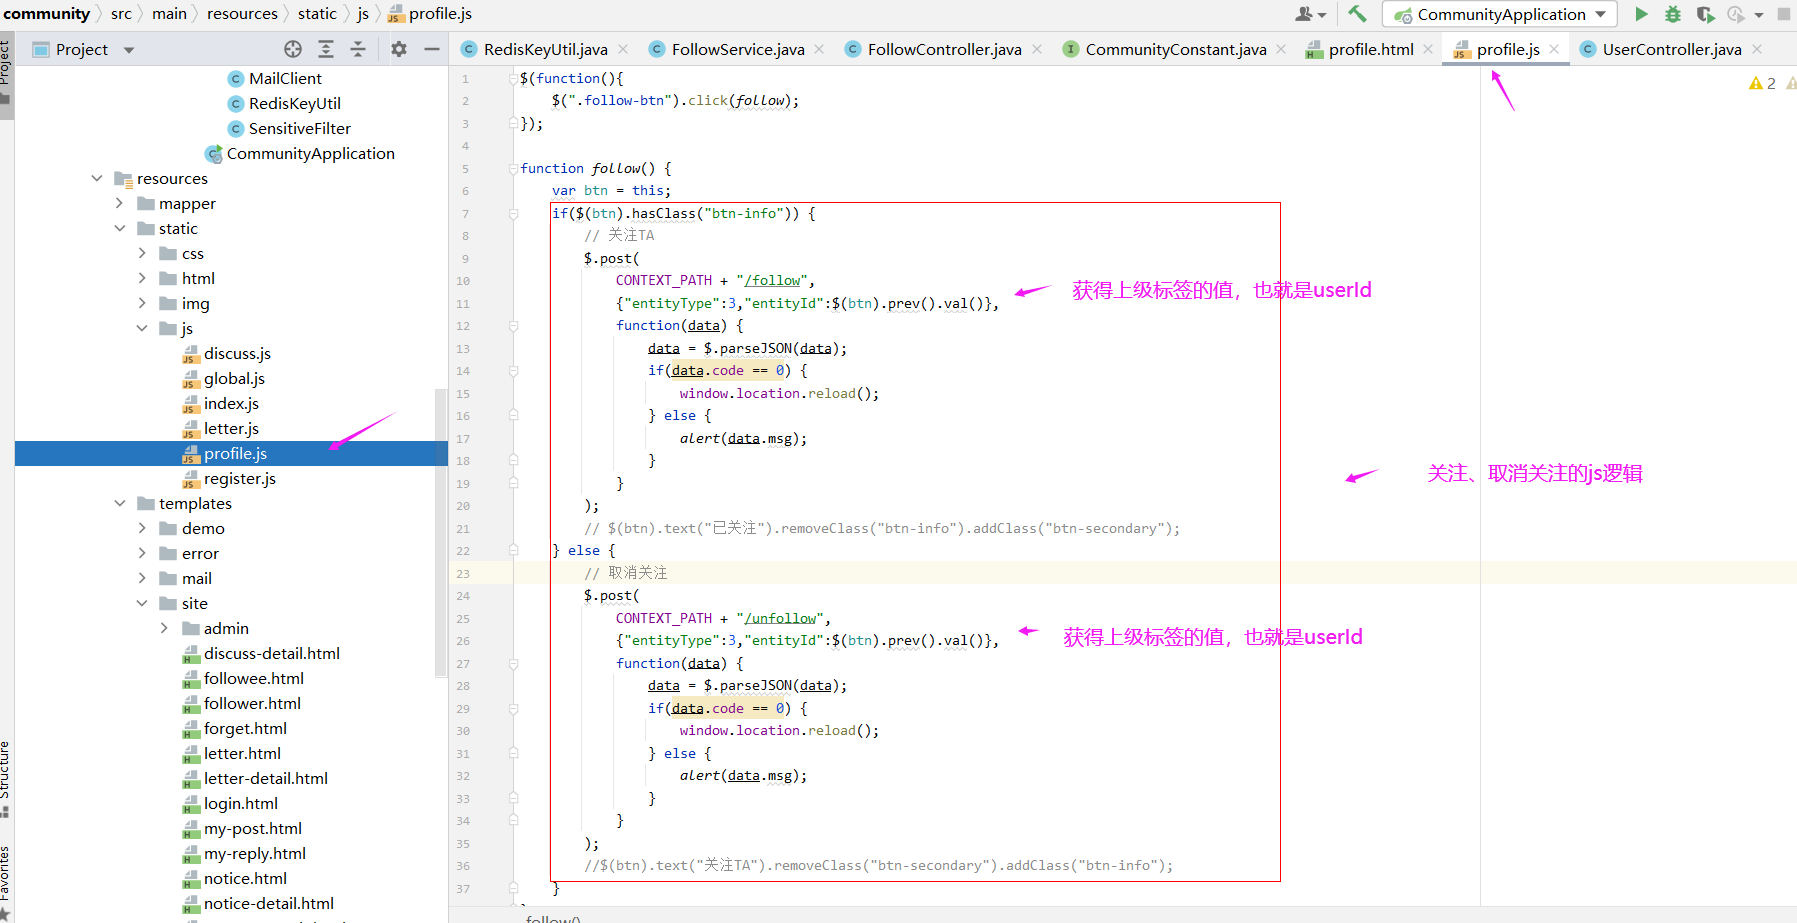The height and width of the screenshot is (923, 1797).
Task: Close the profile.js tab
Action: [x=1554, y=49]
